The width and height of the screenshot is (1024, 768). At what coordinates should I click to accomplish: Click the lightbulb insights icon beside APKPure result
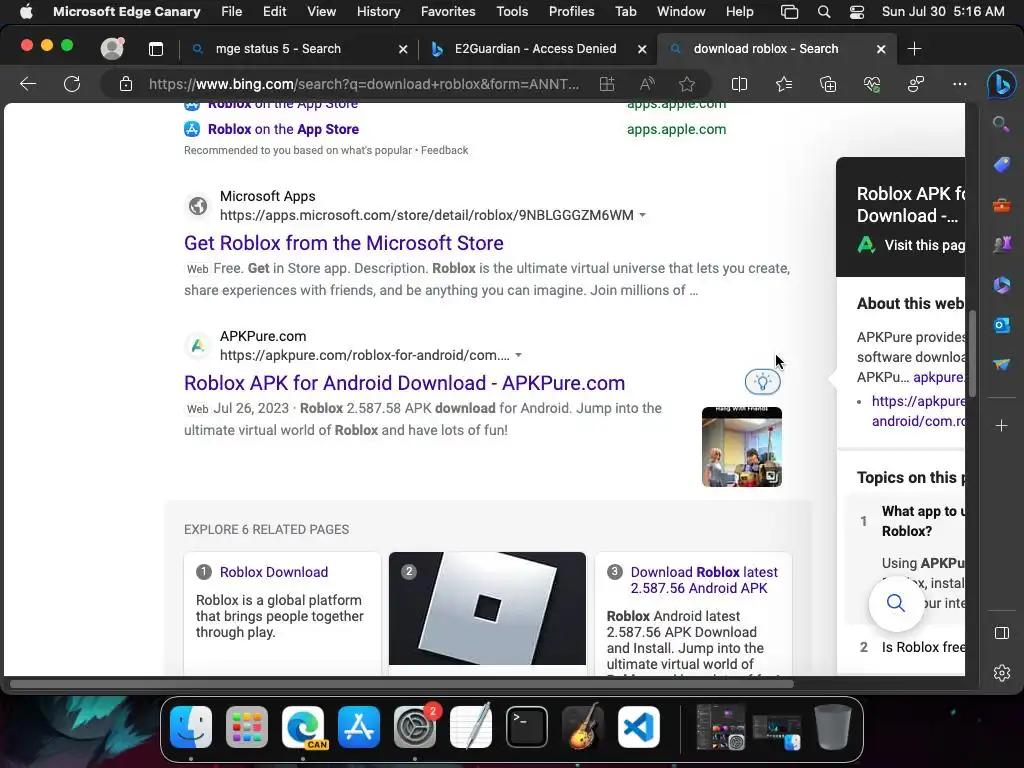coord(763,381)
